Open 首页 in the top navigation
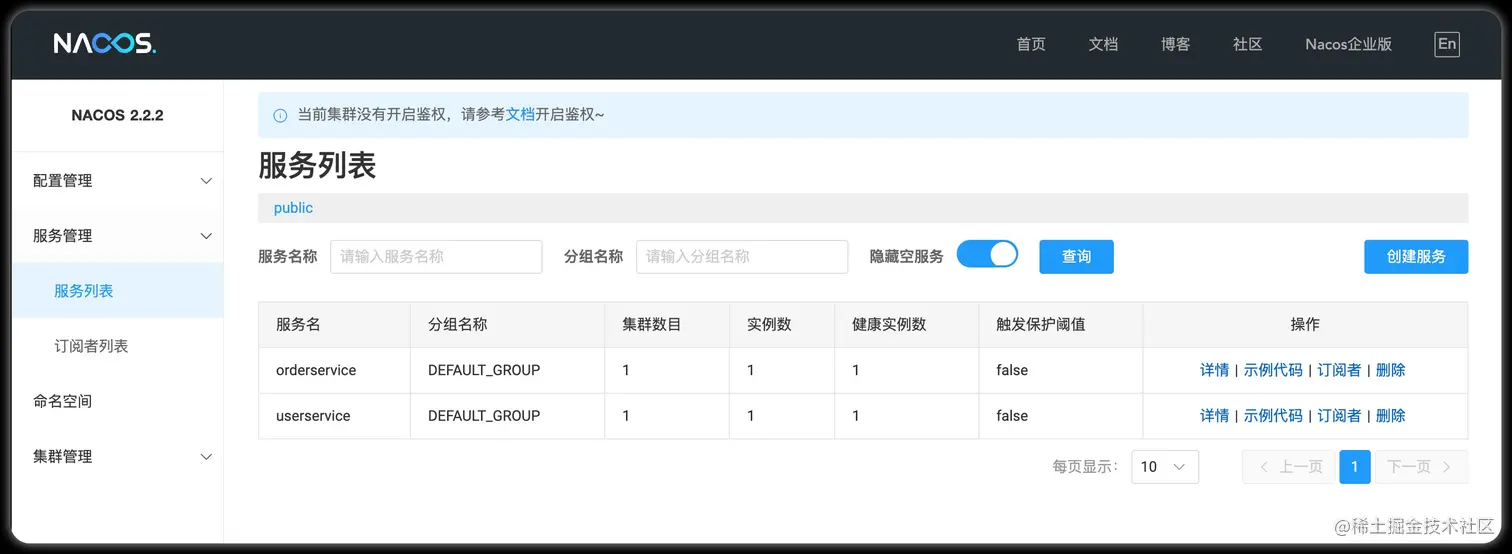Screen dimensions: 1512x554 1031,44
